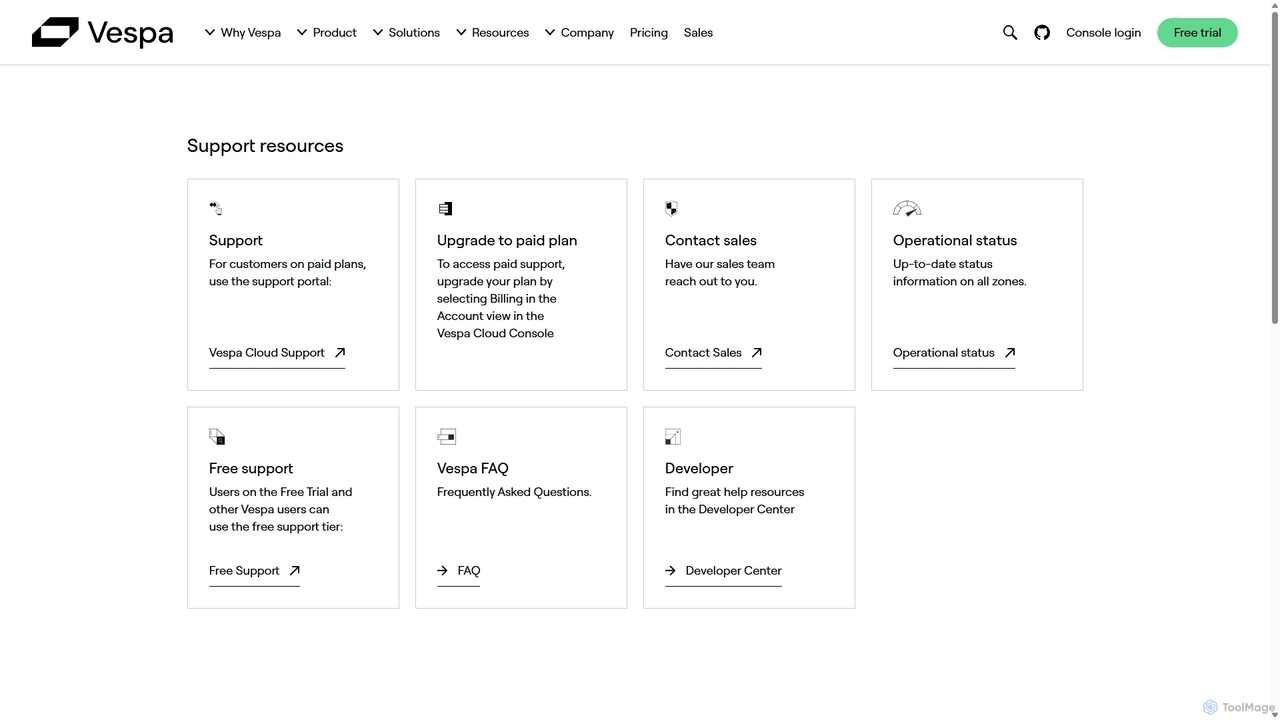
Task: Expand the Company menu chevron
Action: click(x=550, y=32)
